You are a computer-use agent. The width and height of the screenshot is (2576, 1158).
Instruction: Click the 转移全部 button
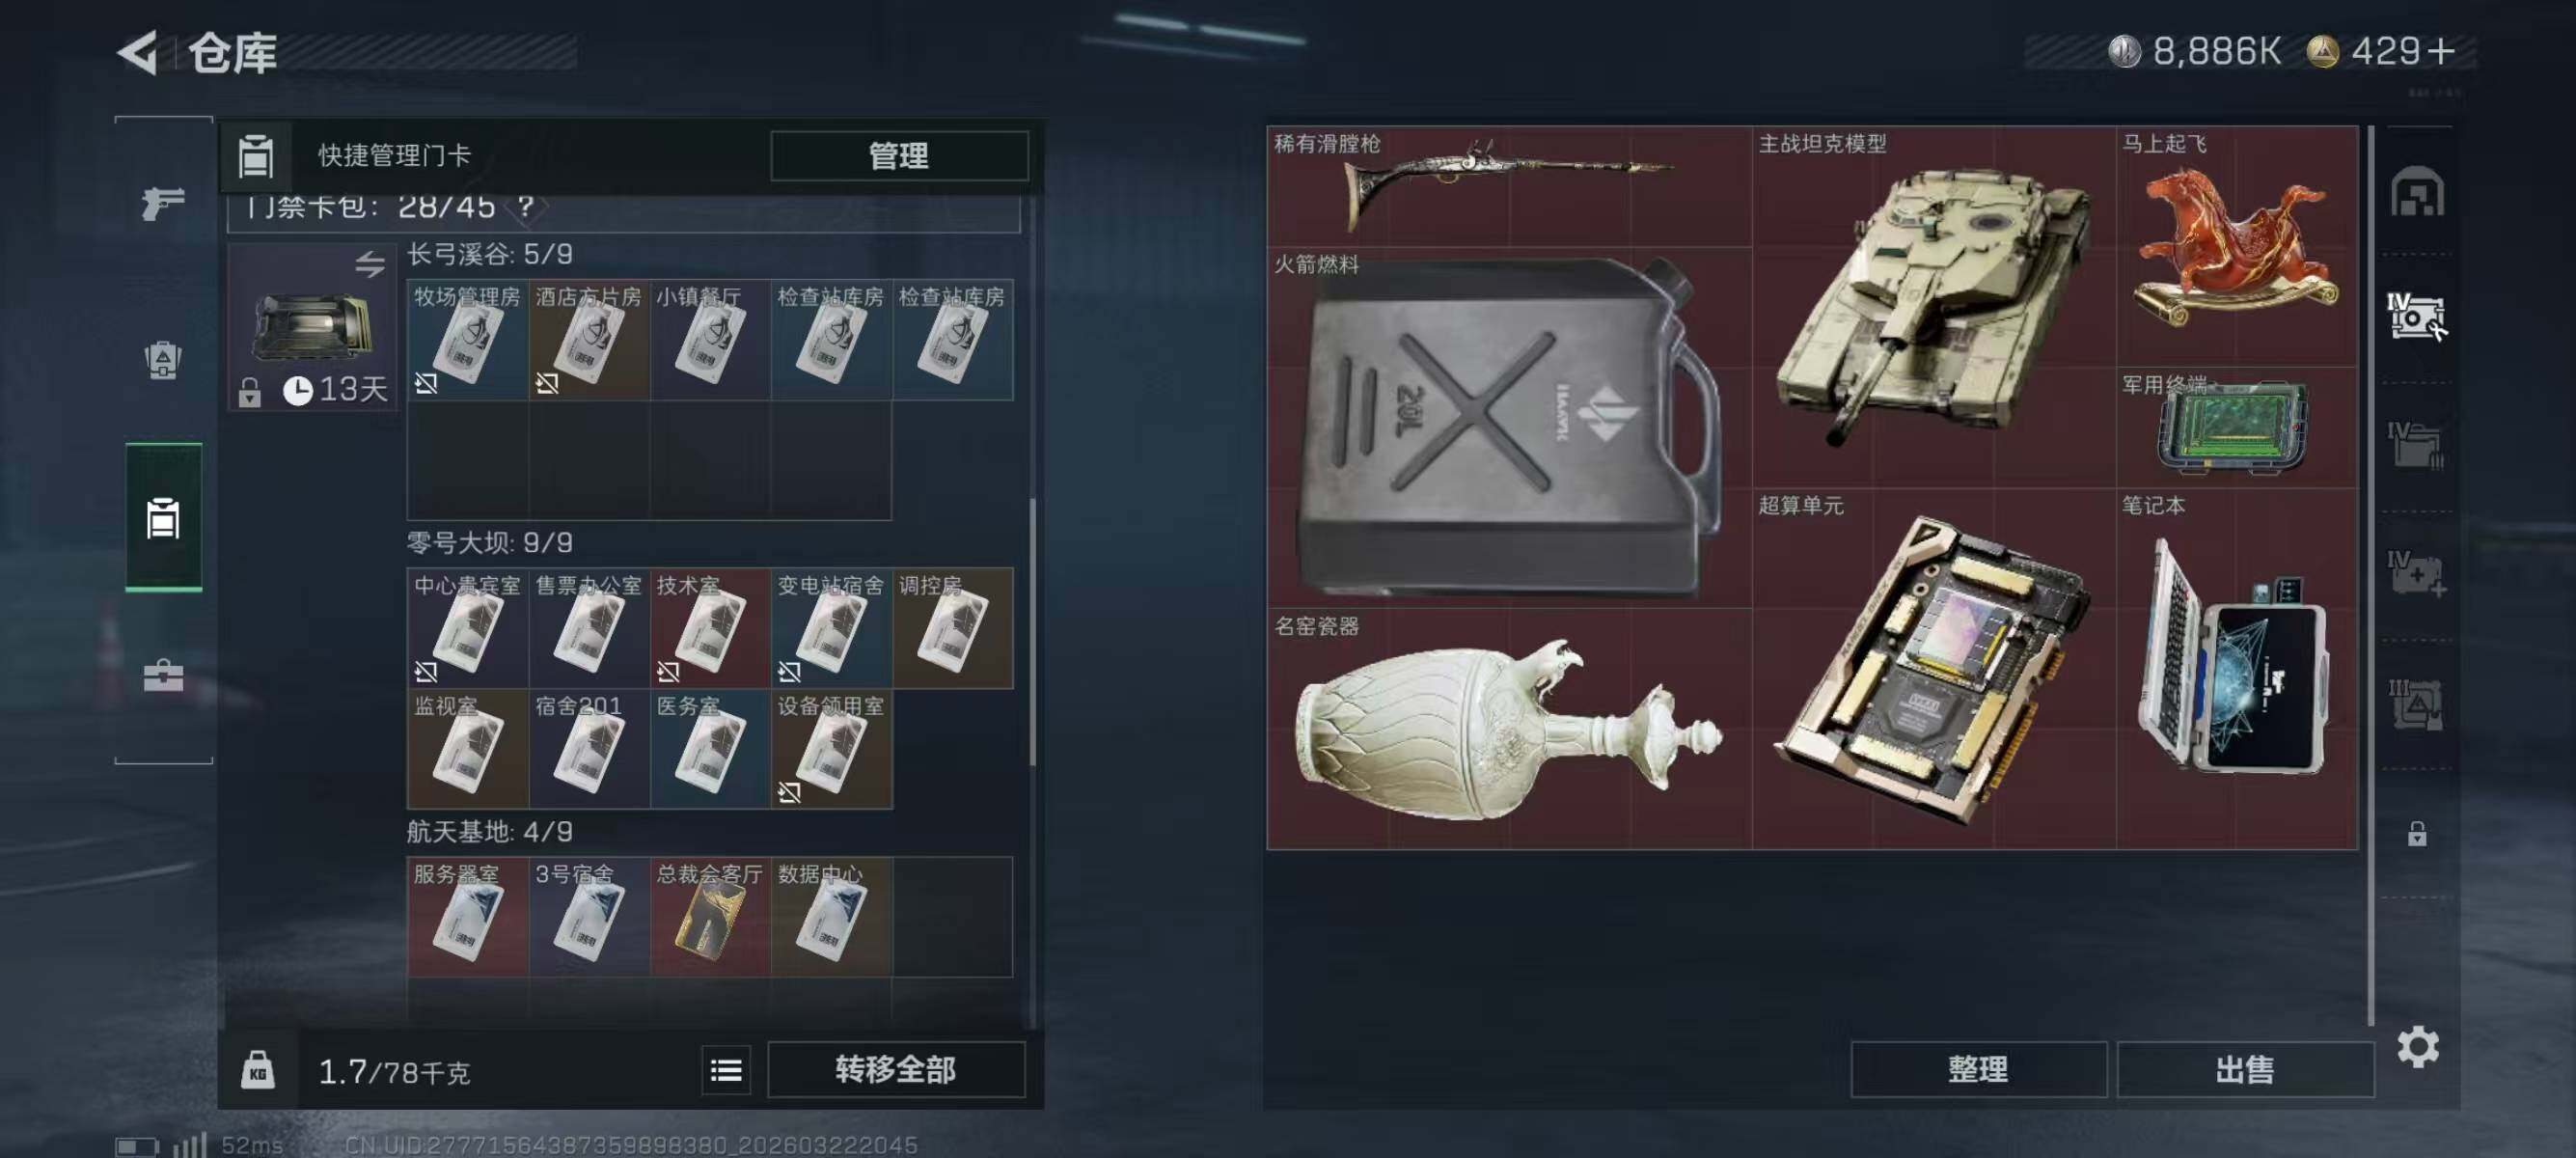pyautogui.click(x=895, y=1070)
